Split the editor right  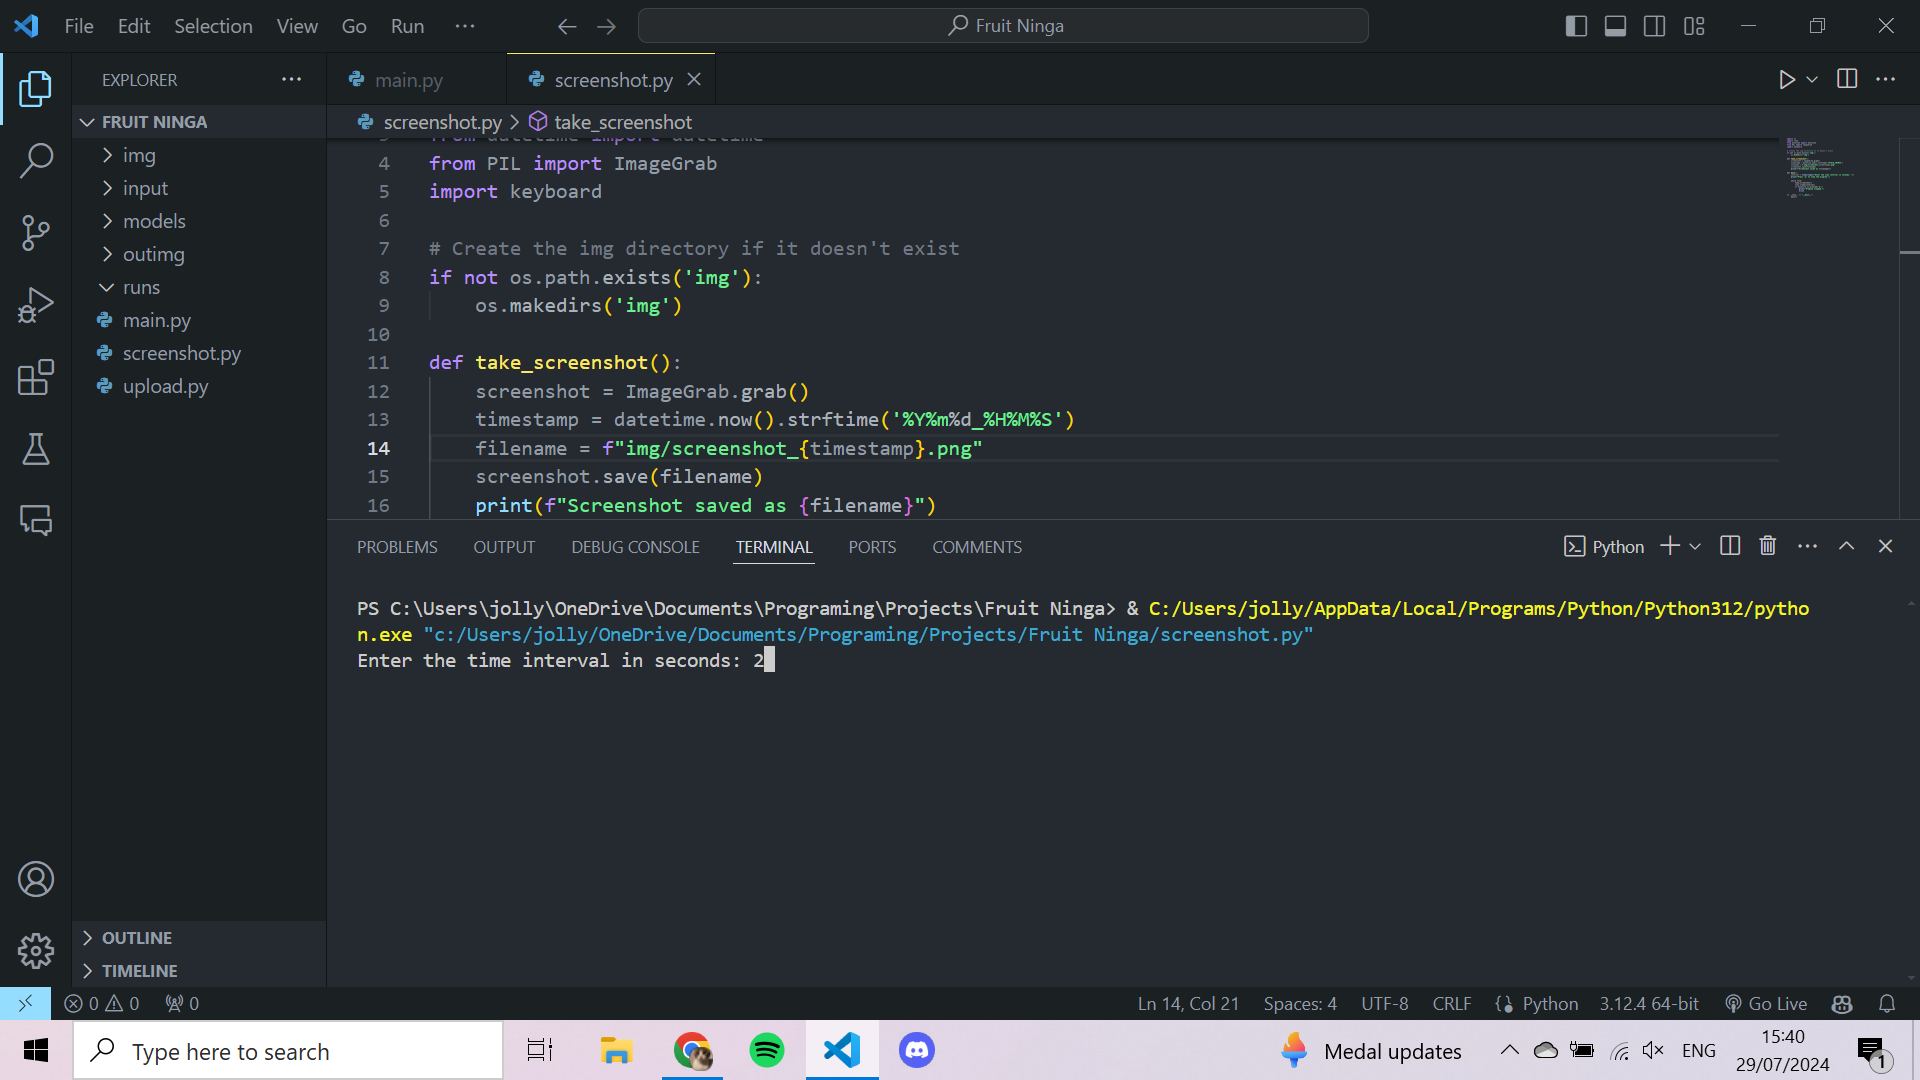[1847, 79]
